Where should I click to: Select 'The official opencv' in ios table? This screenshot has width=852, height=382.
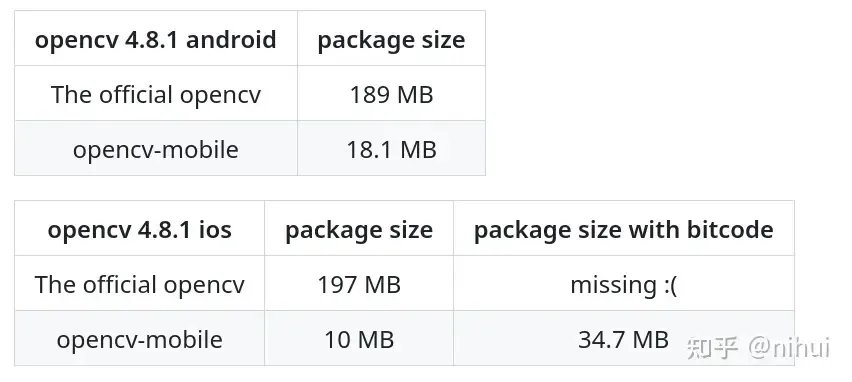point(140,284)
